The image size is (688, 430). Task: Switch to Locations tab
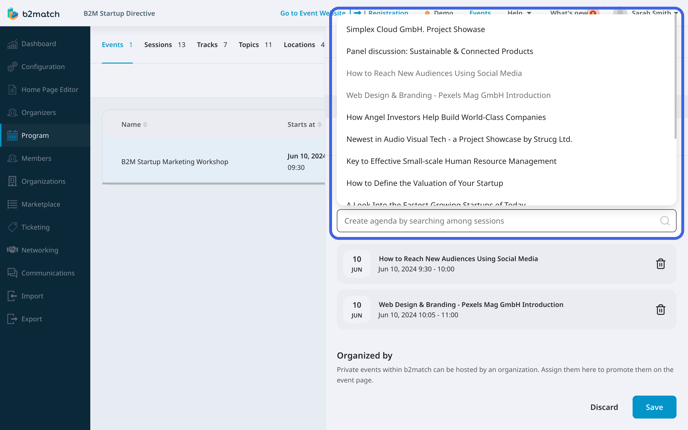tap(304, 45)
